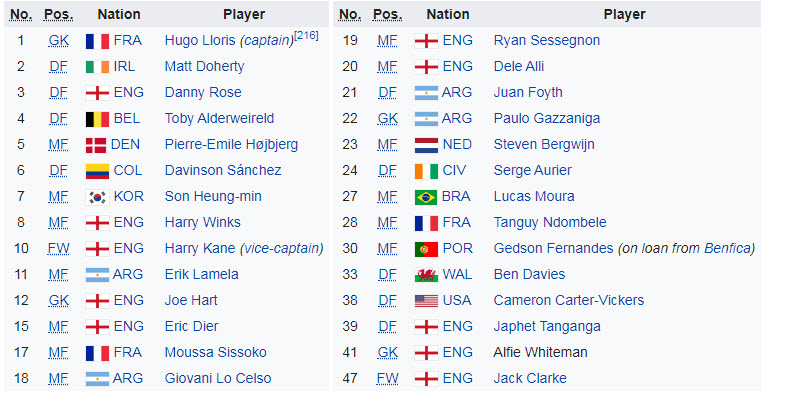Click the Portugal flag beside Gedson Fernandes

[426, 249]
